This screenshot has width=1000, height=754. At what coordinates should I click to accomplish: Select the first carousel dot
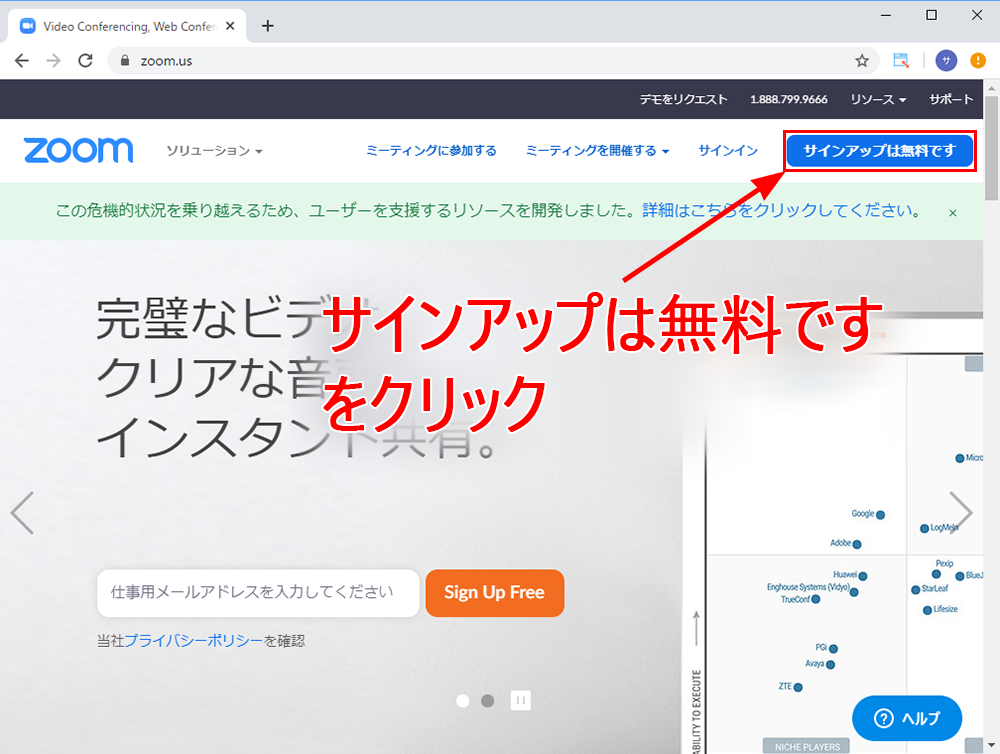463,701
